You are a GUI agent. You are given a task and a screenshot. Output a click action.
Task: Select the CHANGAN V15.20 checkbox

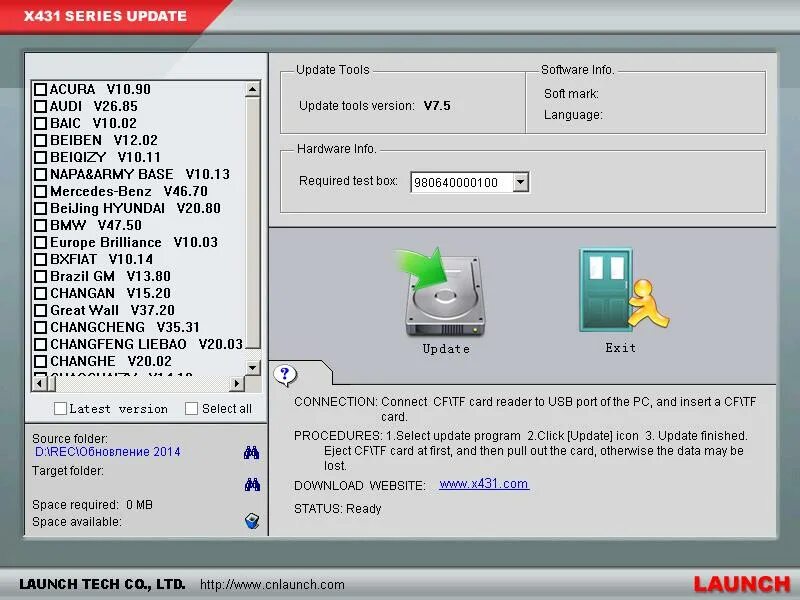[40, 293]
